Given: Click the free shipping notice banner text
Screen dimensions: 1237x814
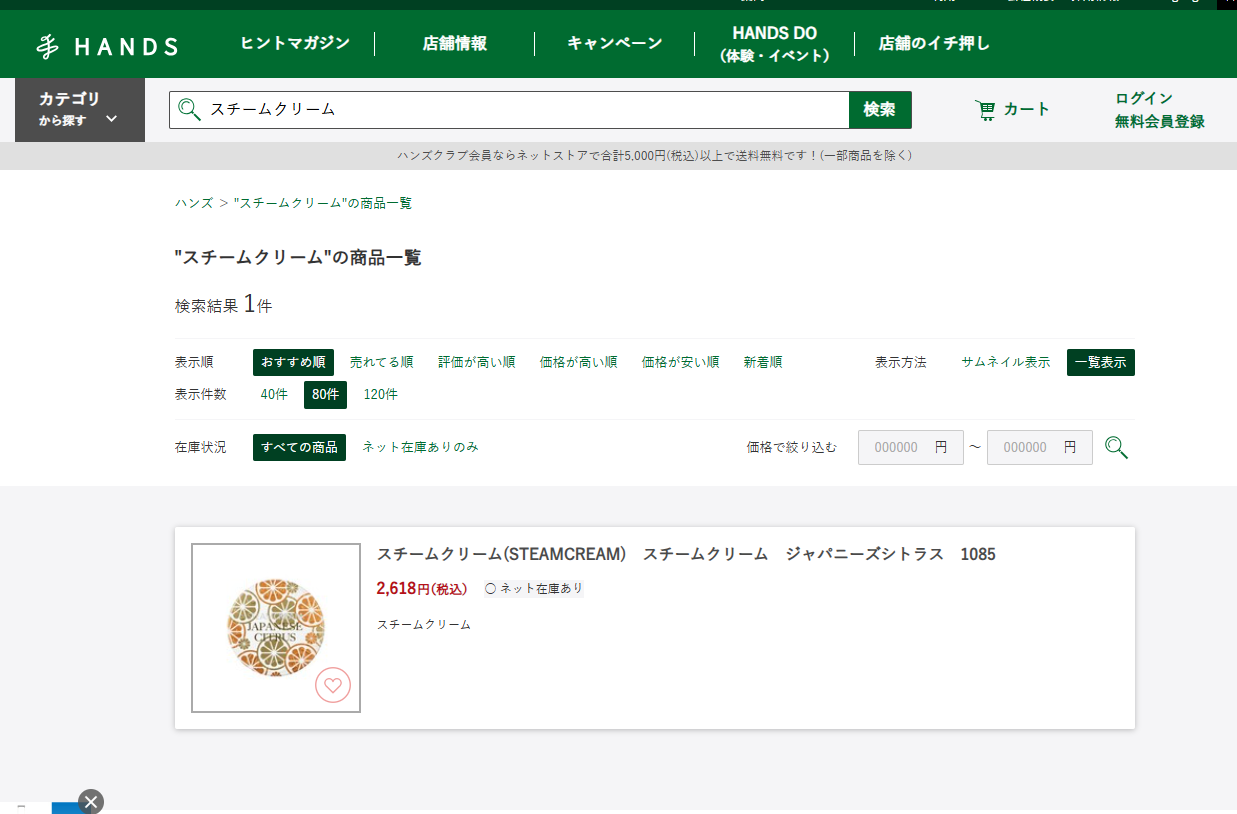Looking at the screenshot, I should pyautogui.click(x=654, y=156).
